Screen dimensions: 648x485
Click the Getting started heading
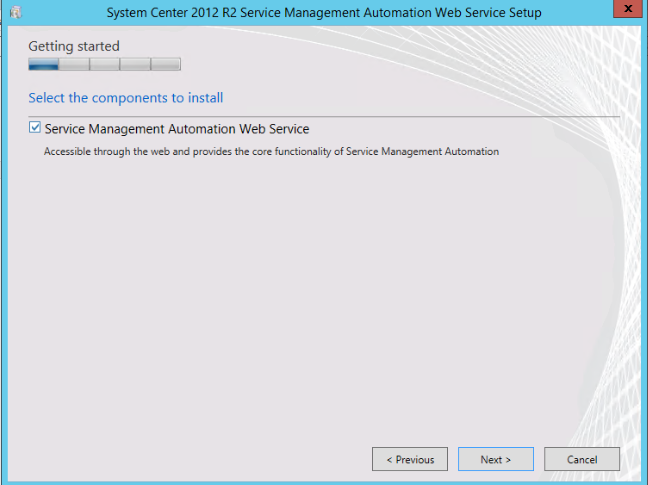coord(73,46)
